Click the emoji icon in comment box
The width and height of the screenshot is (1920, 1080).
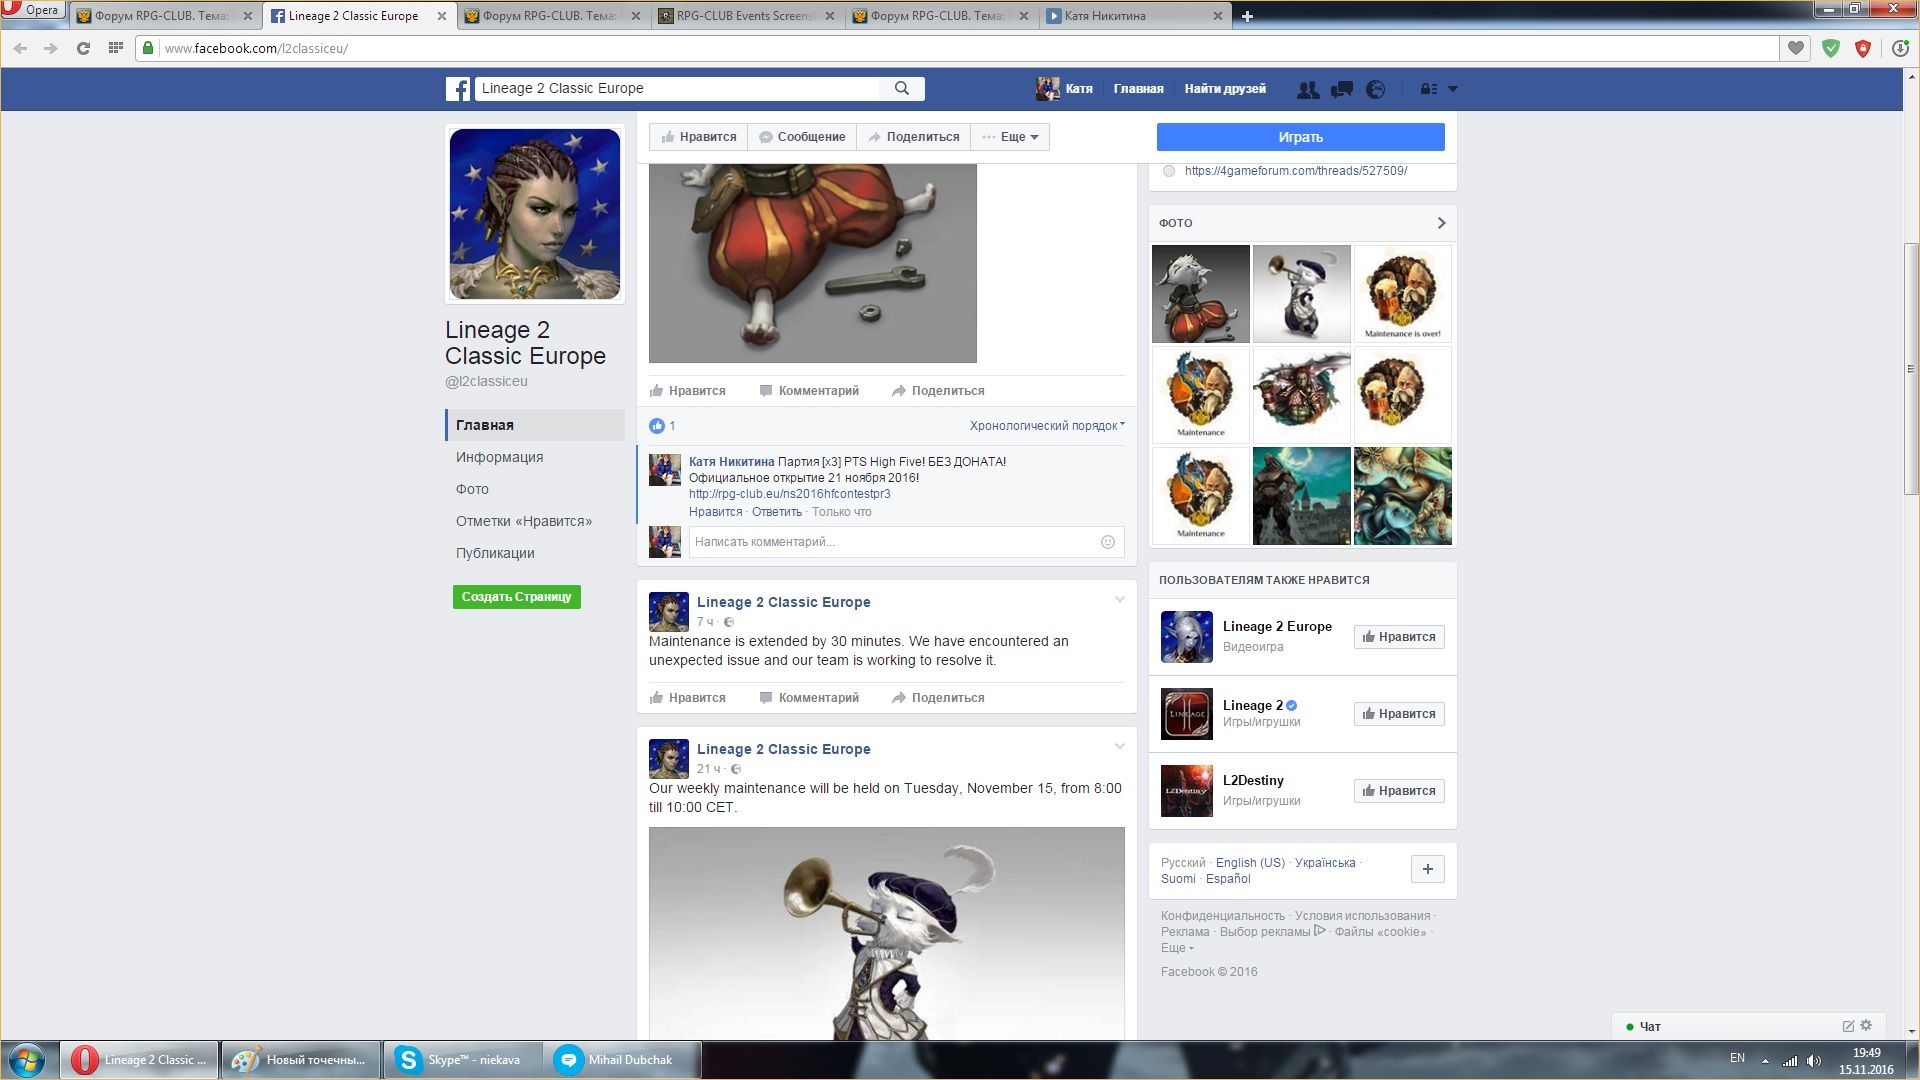1108,542
